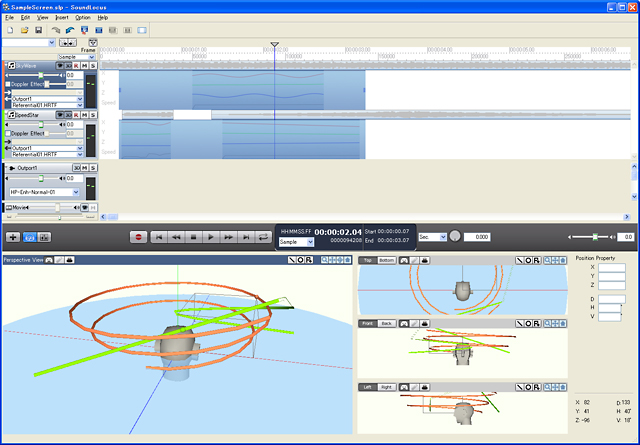The image size is (640, 445).
Task: Click the Undo arrow toolbar icon
Action: pyautogui.click(x=56, y=30)
